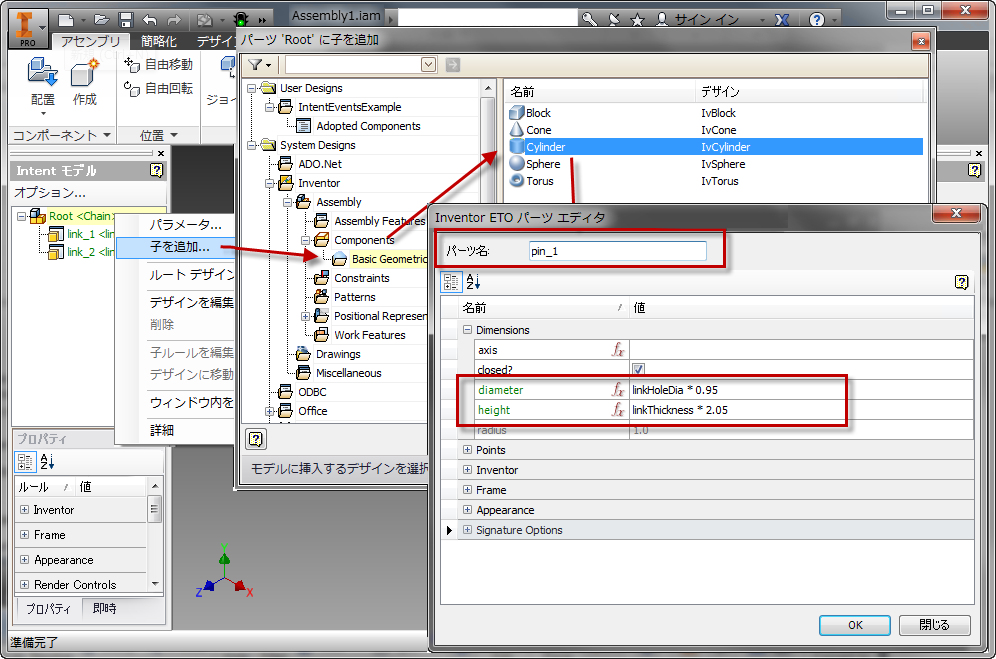This screenshot has height=659, width=996.
Task: Click the Redo arrow icon
Action: [174, 20]
